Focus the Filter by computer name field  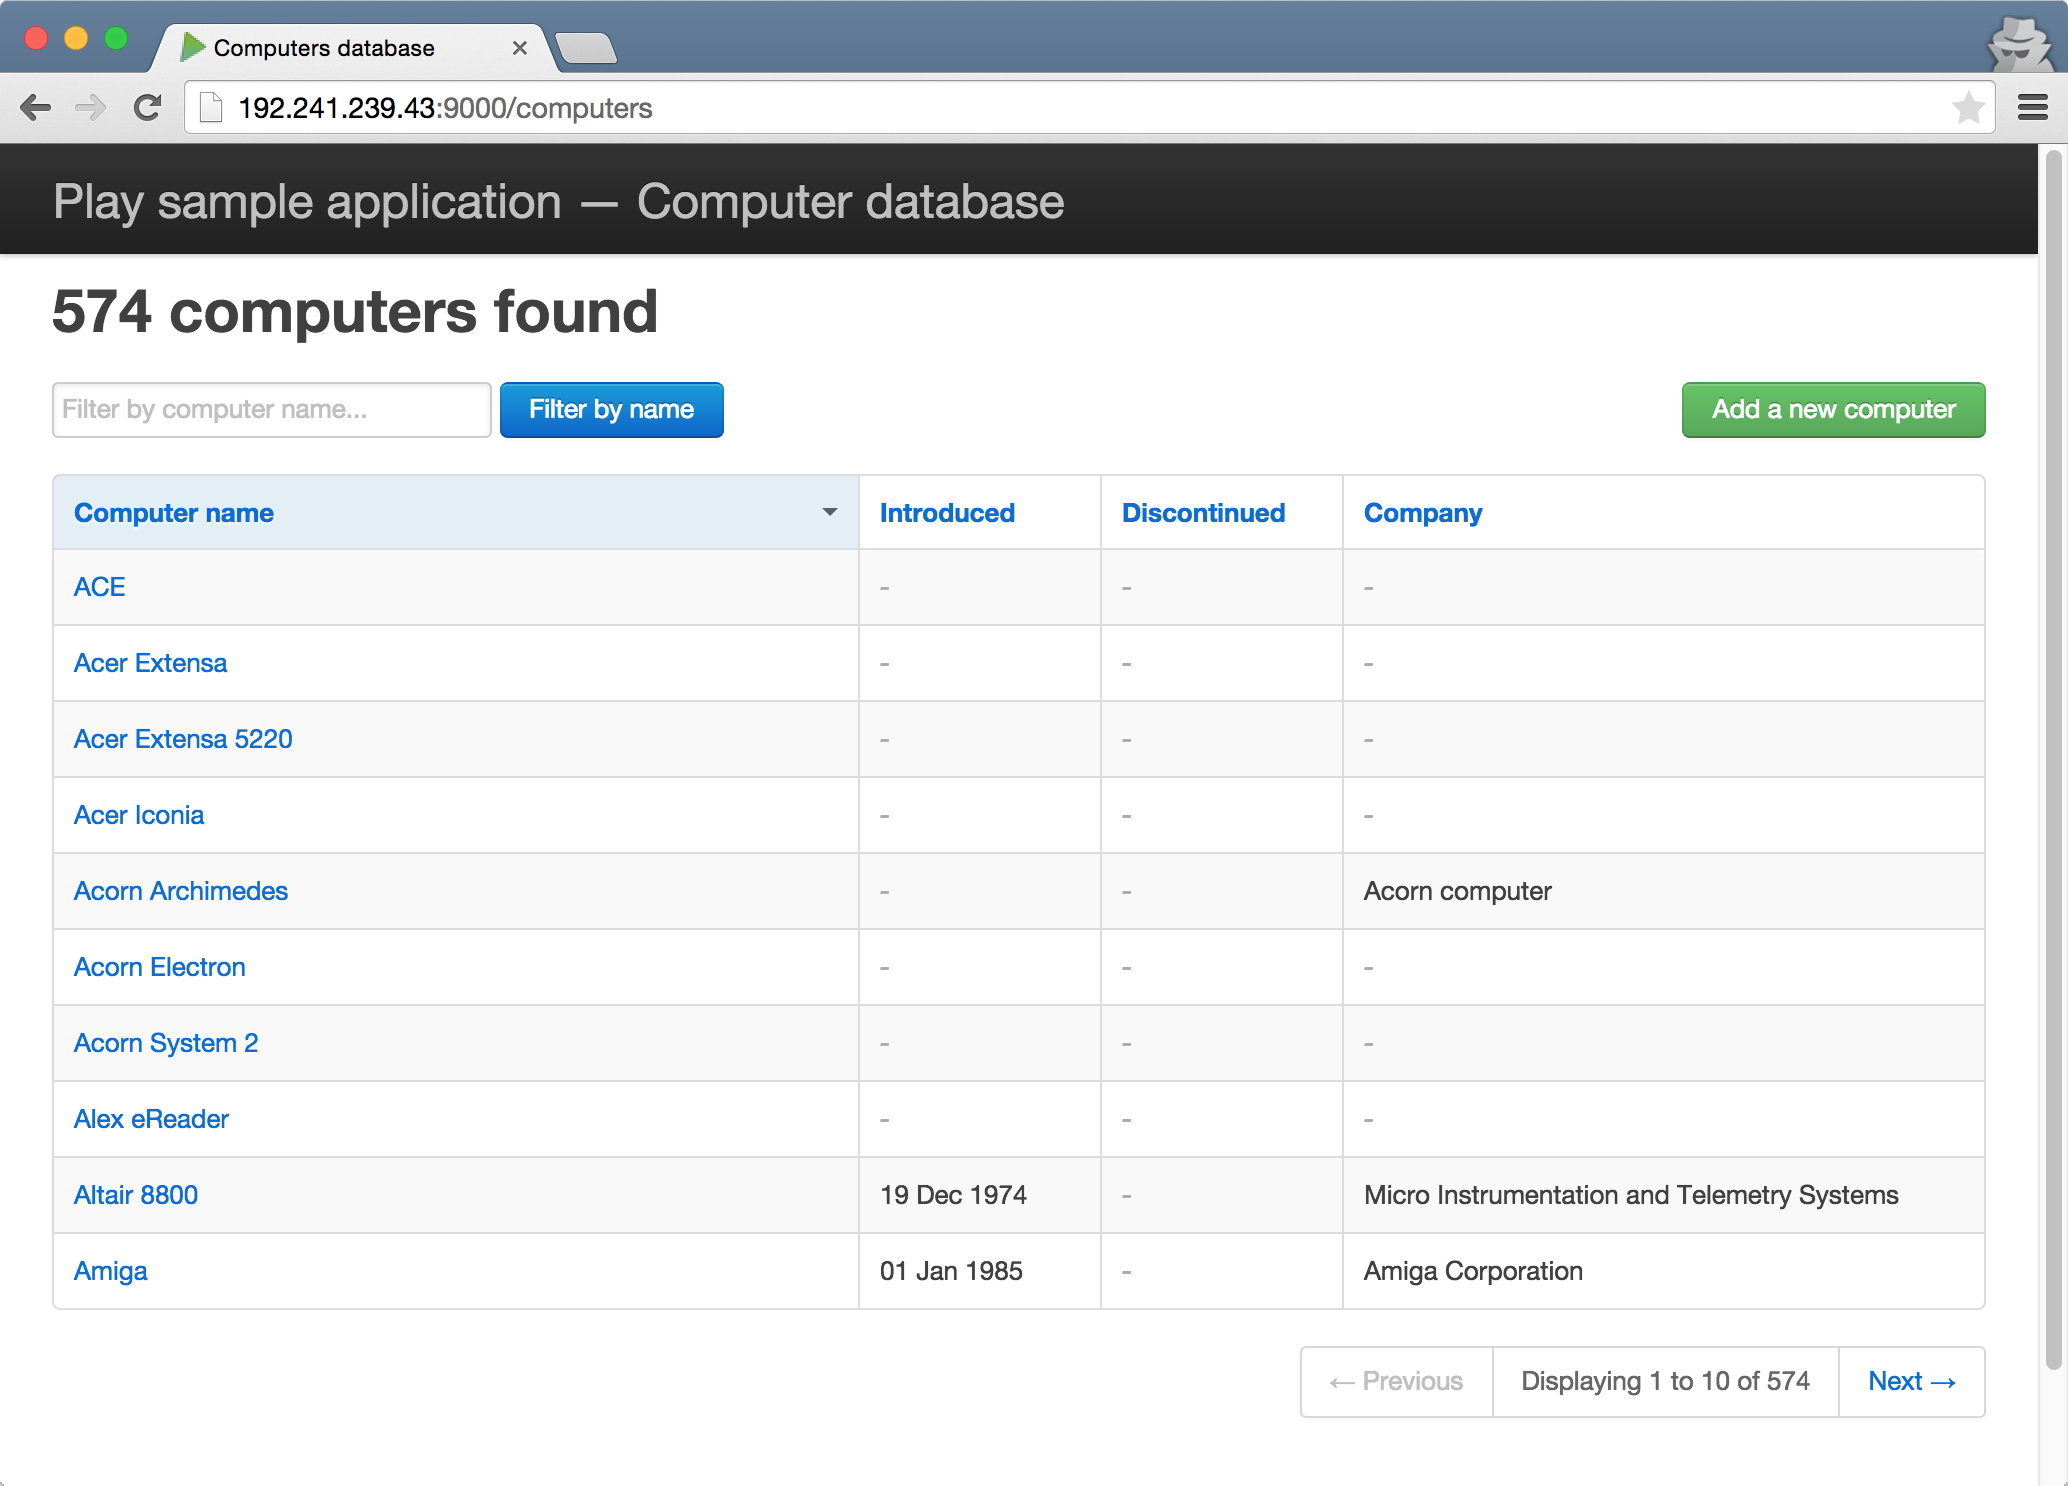pos(271,410)
